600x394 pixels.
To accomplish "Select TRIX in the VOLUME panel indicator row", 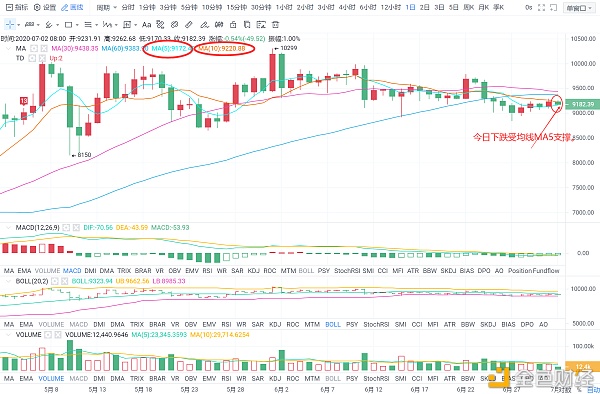I will point(137,379).
